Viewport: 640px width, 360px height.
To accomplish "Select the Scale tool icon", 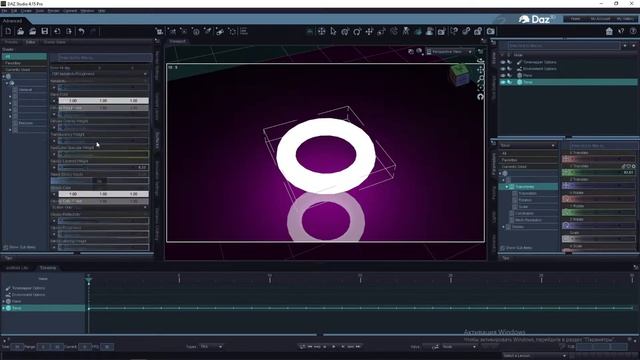I will [x=381, y=31].
